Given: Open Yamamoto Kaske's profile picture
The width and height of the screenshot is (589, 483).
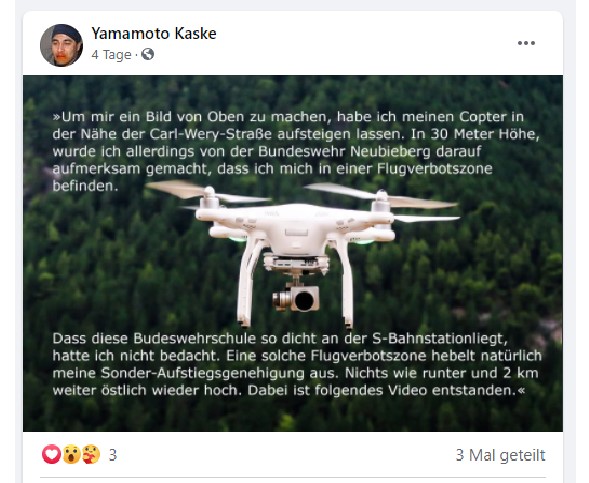Looking at the screenshot, I should [x=62, y=45].
